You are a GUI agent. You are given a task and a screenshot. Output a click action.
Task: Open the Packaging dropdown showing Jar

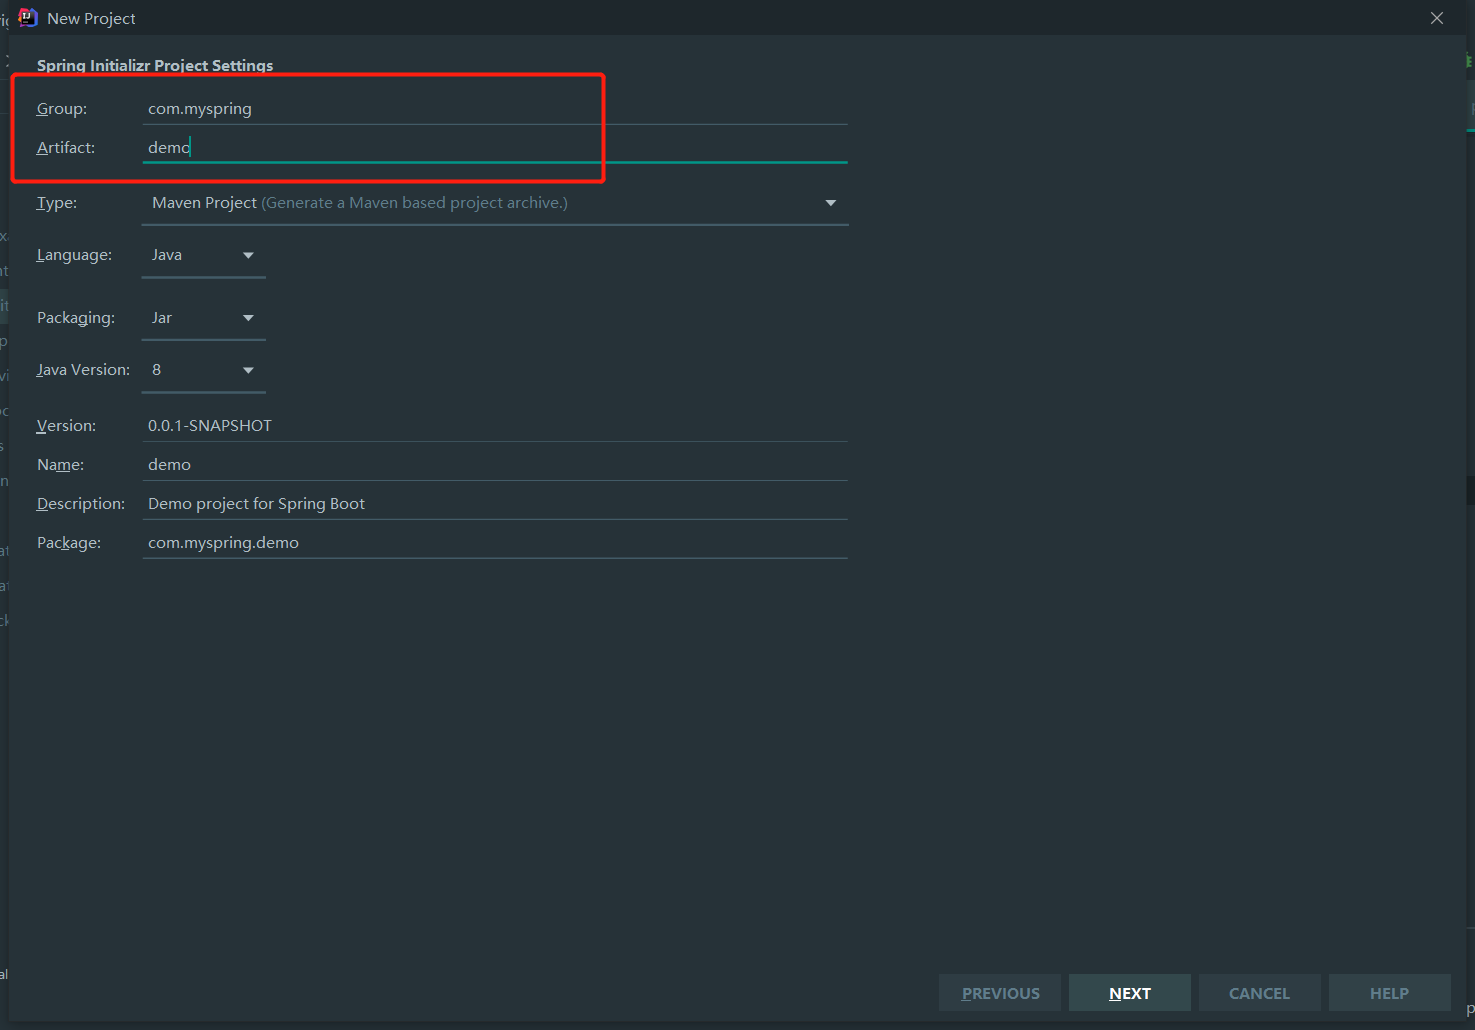[204, 318]
